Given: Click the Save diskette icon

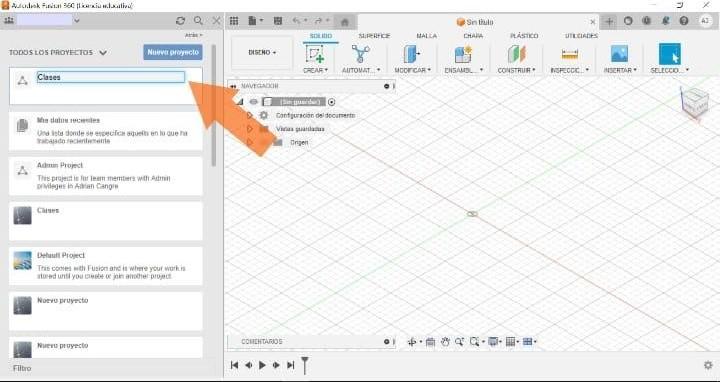Looking at the screenshot, I should (x=278, y=21).
